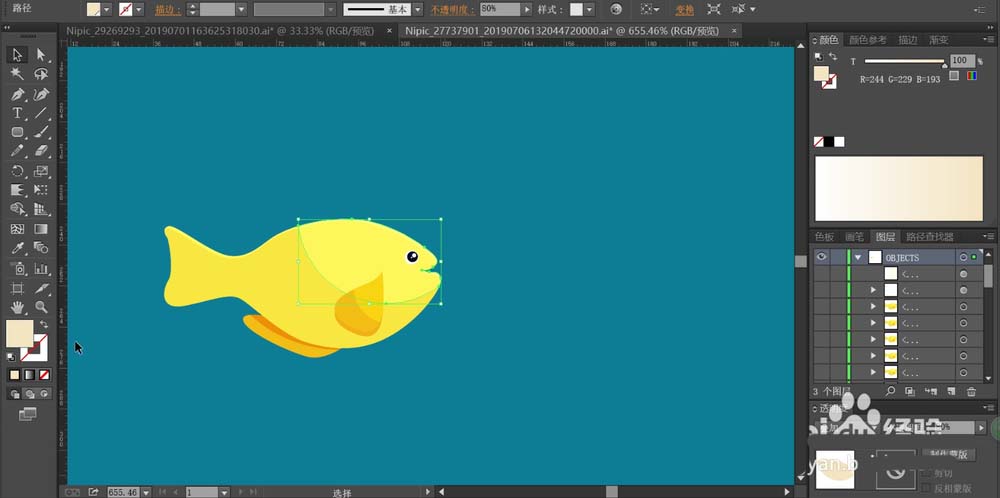Select the Hand tool
Viewport: 1000px width, 498px height.
(x=17, y=307)
